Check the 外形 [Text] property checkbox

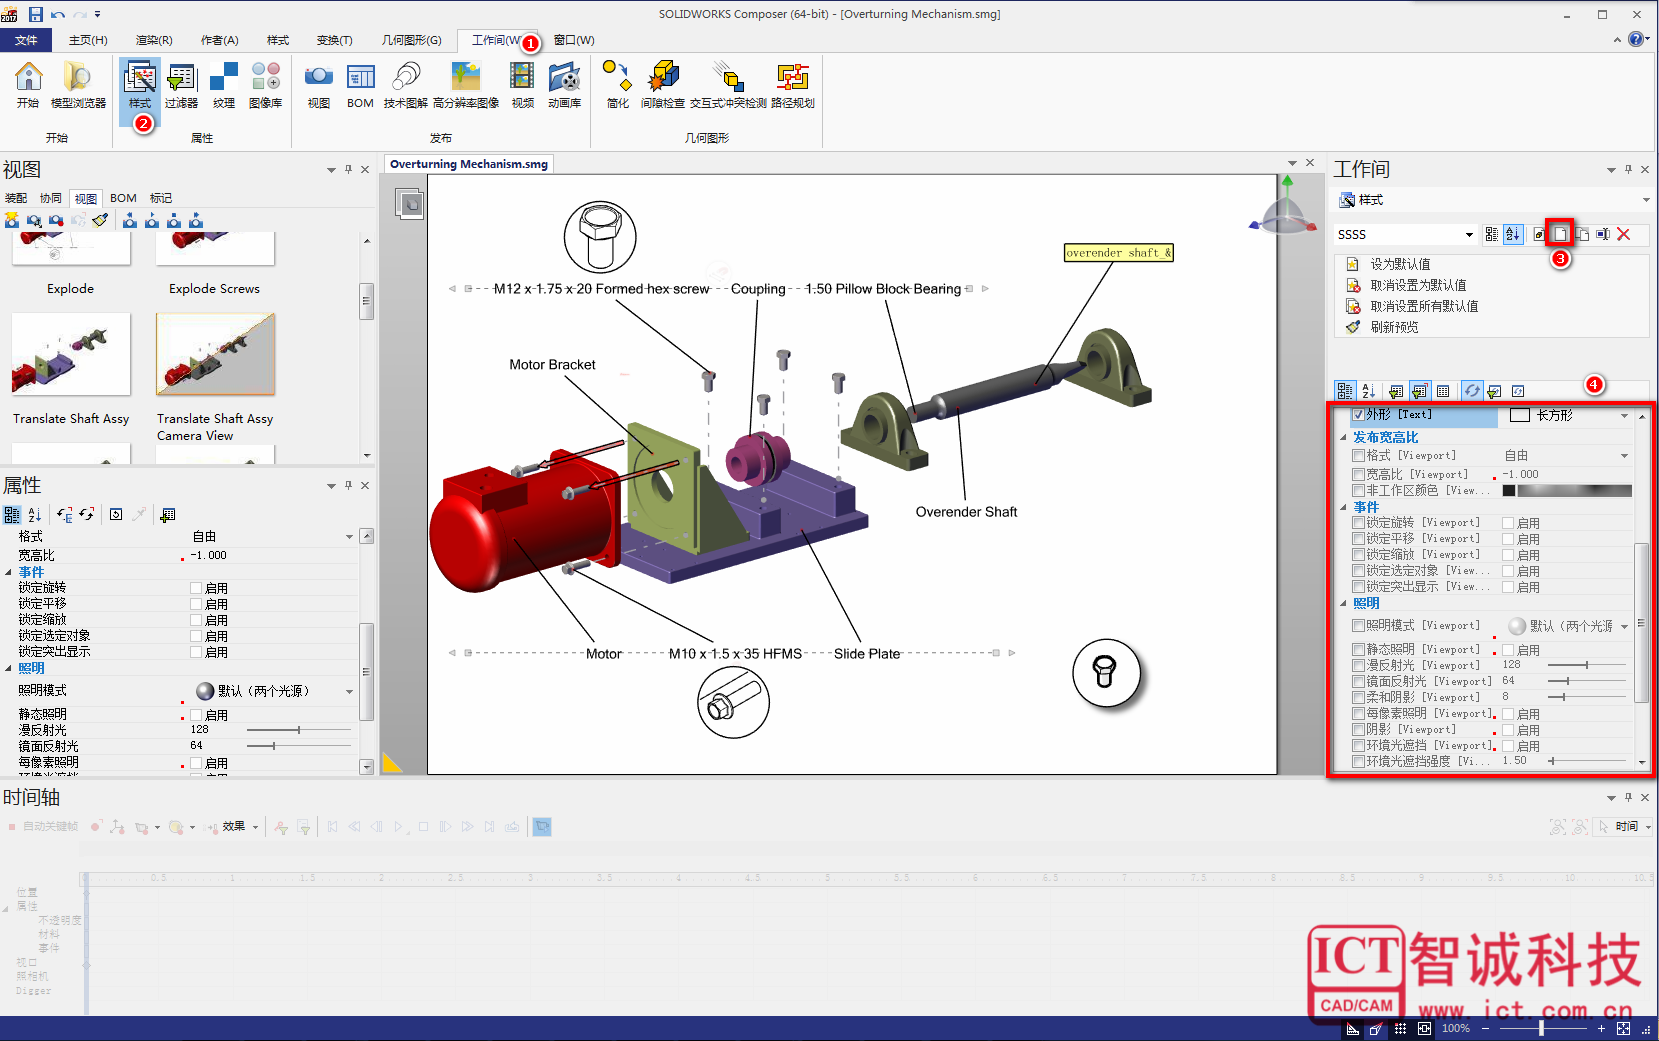pos(1358,415)
